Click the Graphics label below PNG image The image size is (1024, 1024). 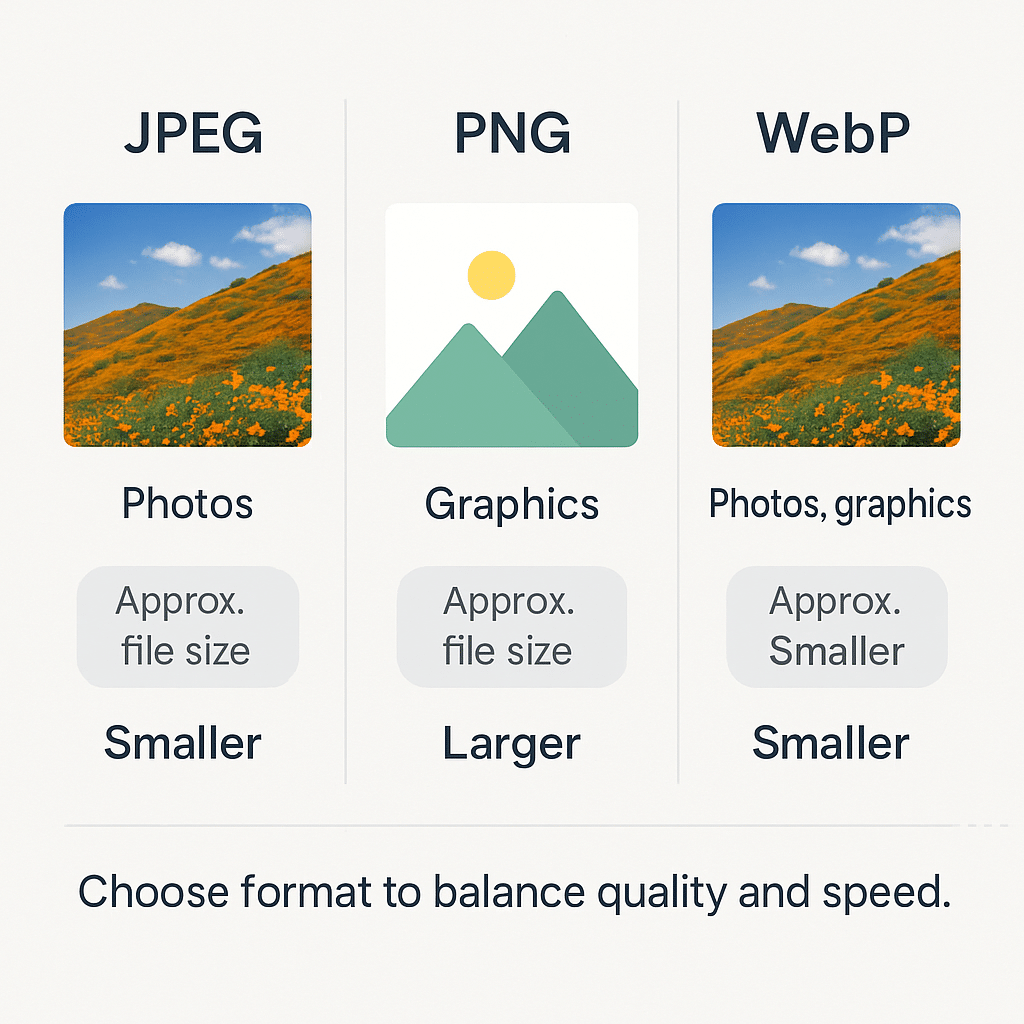point(511,504)
